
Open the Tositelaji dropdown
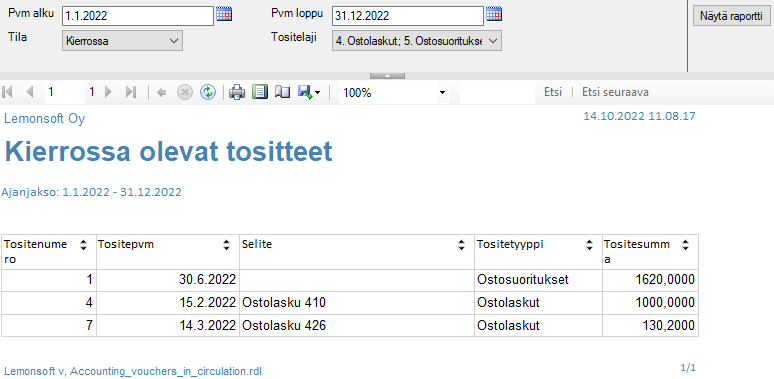click(x=417, y=41)
